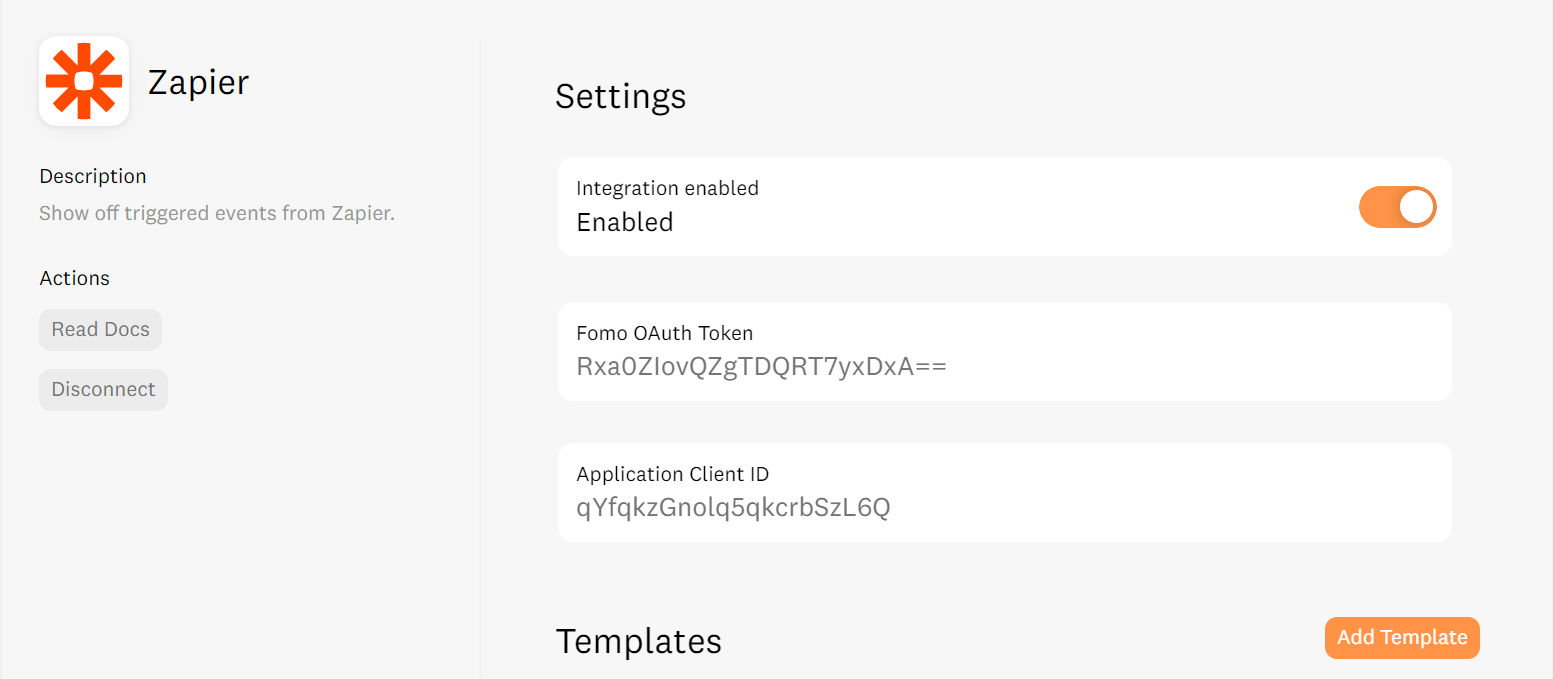The width and height of the screenshot is (1553, 679).
Task: Click 'Show off triggered events from Zapier.' text
Action: click(217, 214)
